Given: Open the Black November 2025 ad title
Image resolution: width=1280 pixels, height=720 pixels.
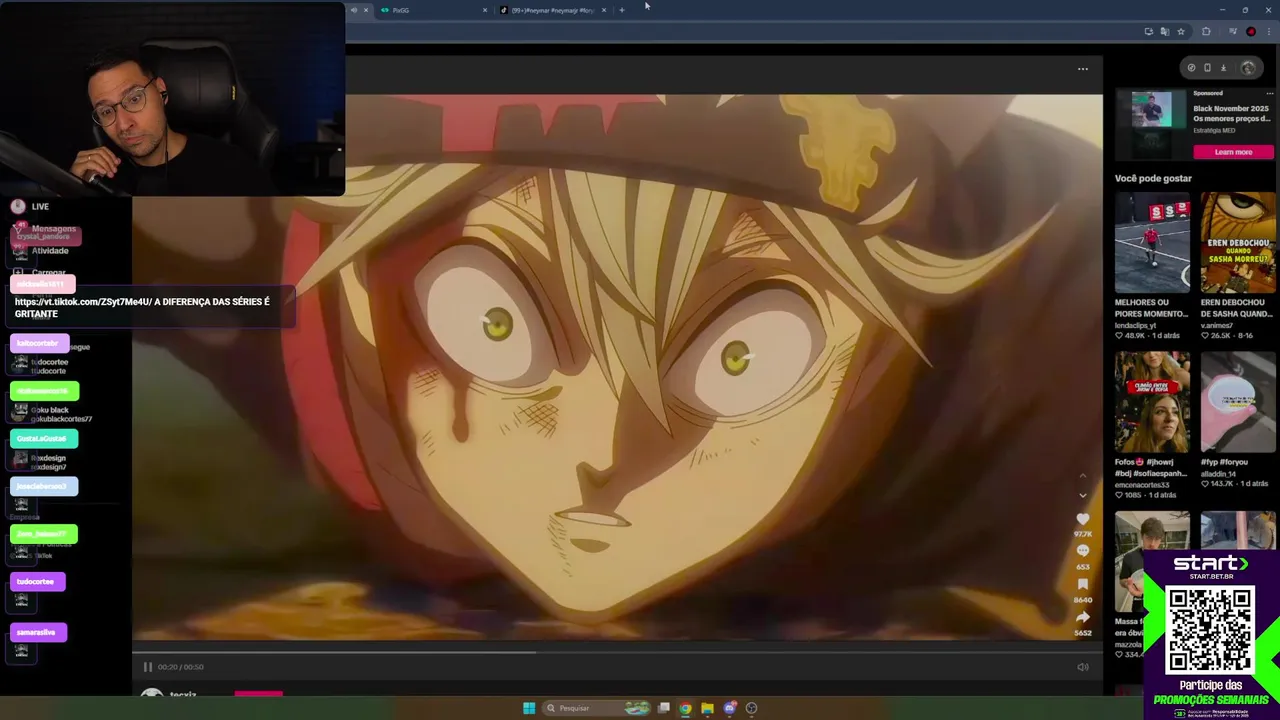Looking at the screenshot, I should [x=1231, y=113].
